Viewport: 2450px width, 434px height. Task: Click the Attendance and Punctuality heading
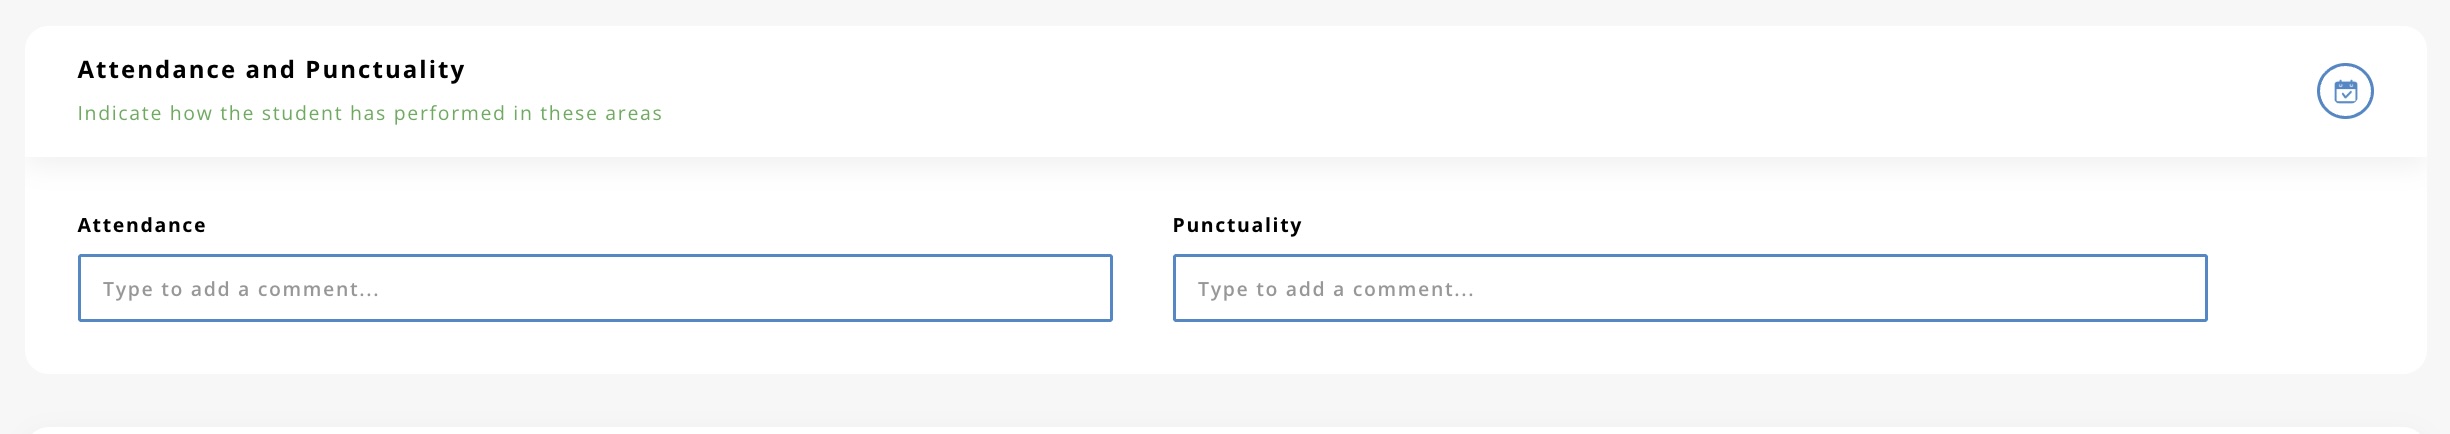pos(271,70)
